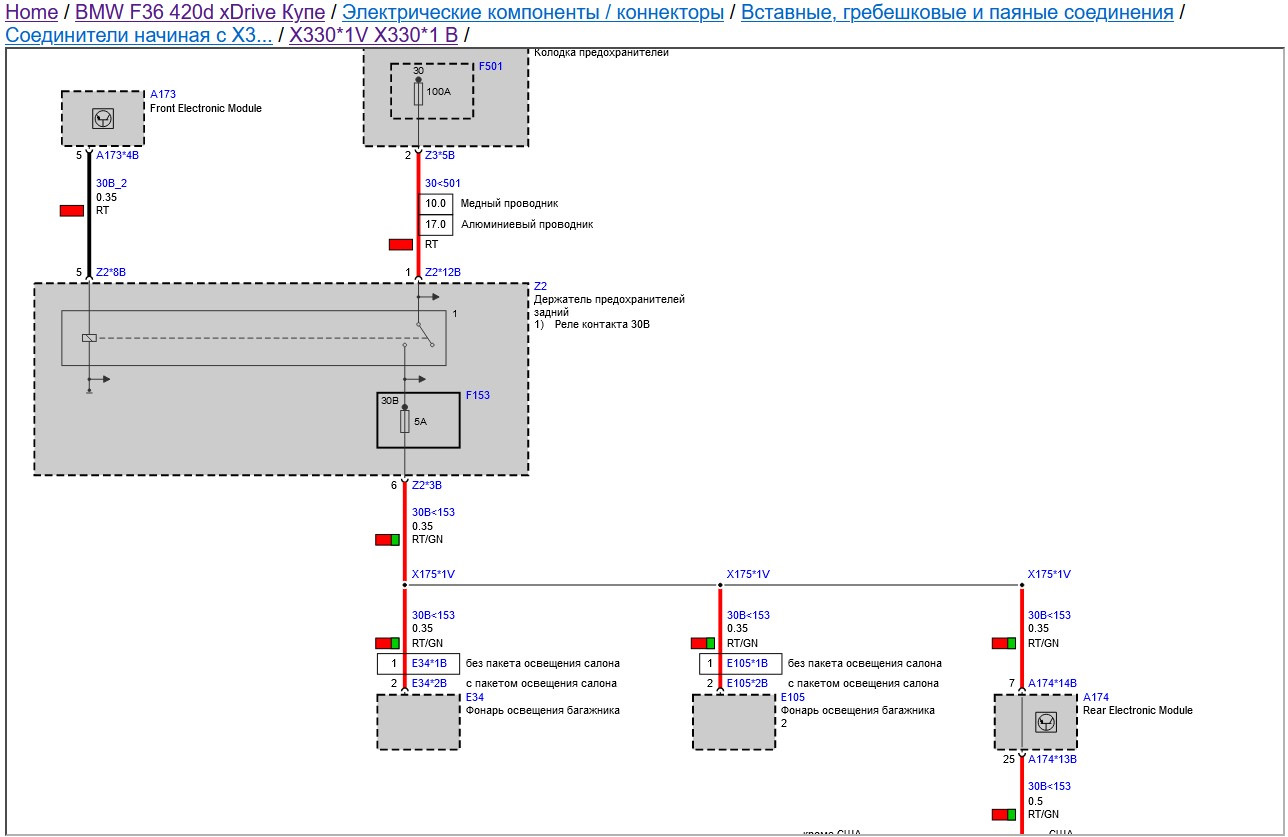Click the gray E105 component box
The height and width of the screenshot is (837, 1288).
734,722
